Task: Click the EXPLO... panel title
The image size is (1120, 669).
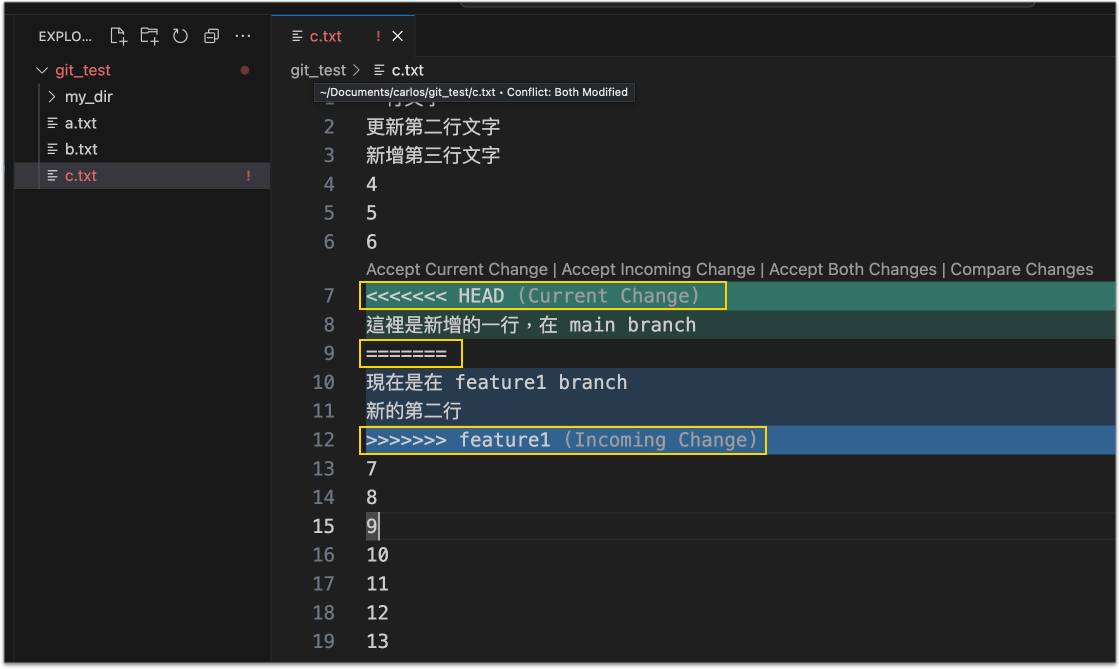Action: click(x=65, y=36)
